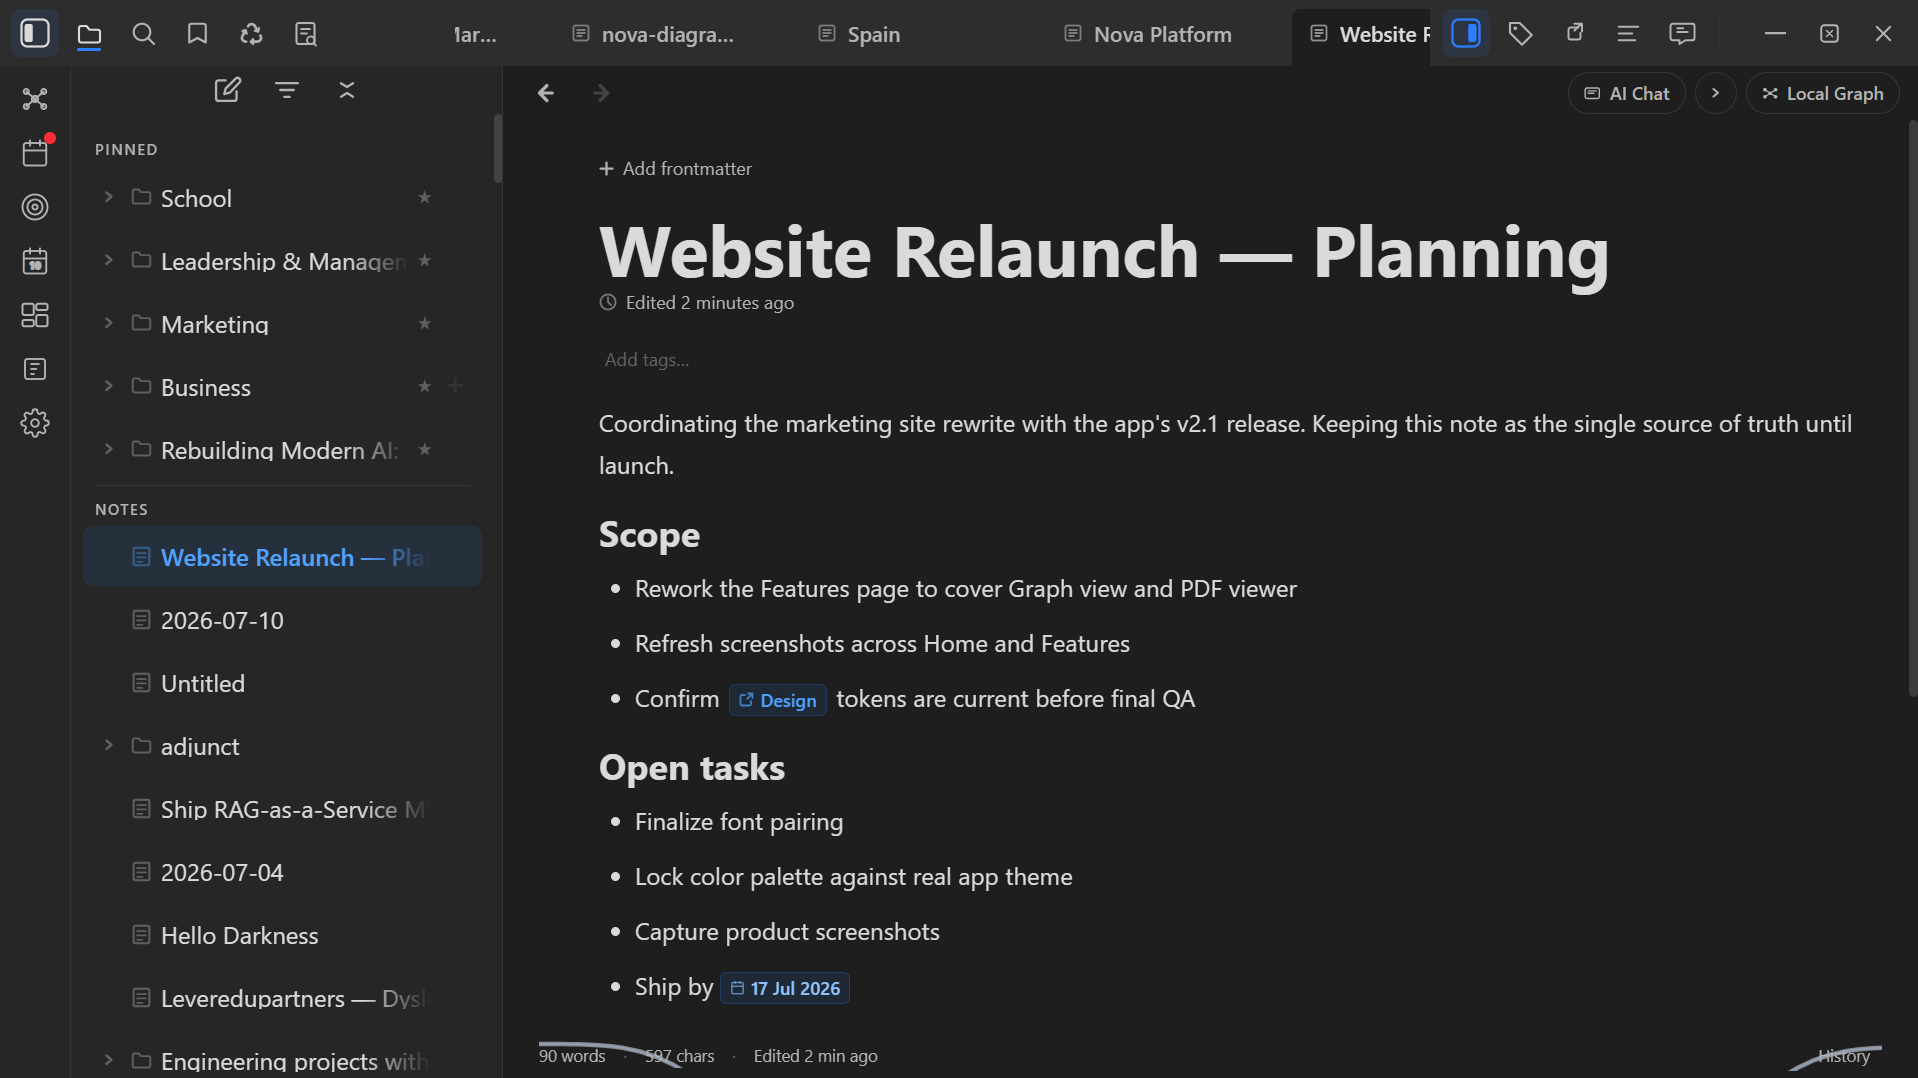This screenshot has width=1918, height=1078.
Task: Open the graph view icon in left rail
Action: click(x=35, y=99)
